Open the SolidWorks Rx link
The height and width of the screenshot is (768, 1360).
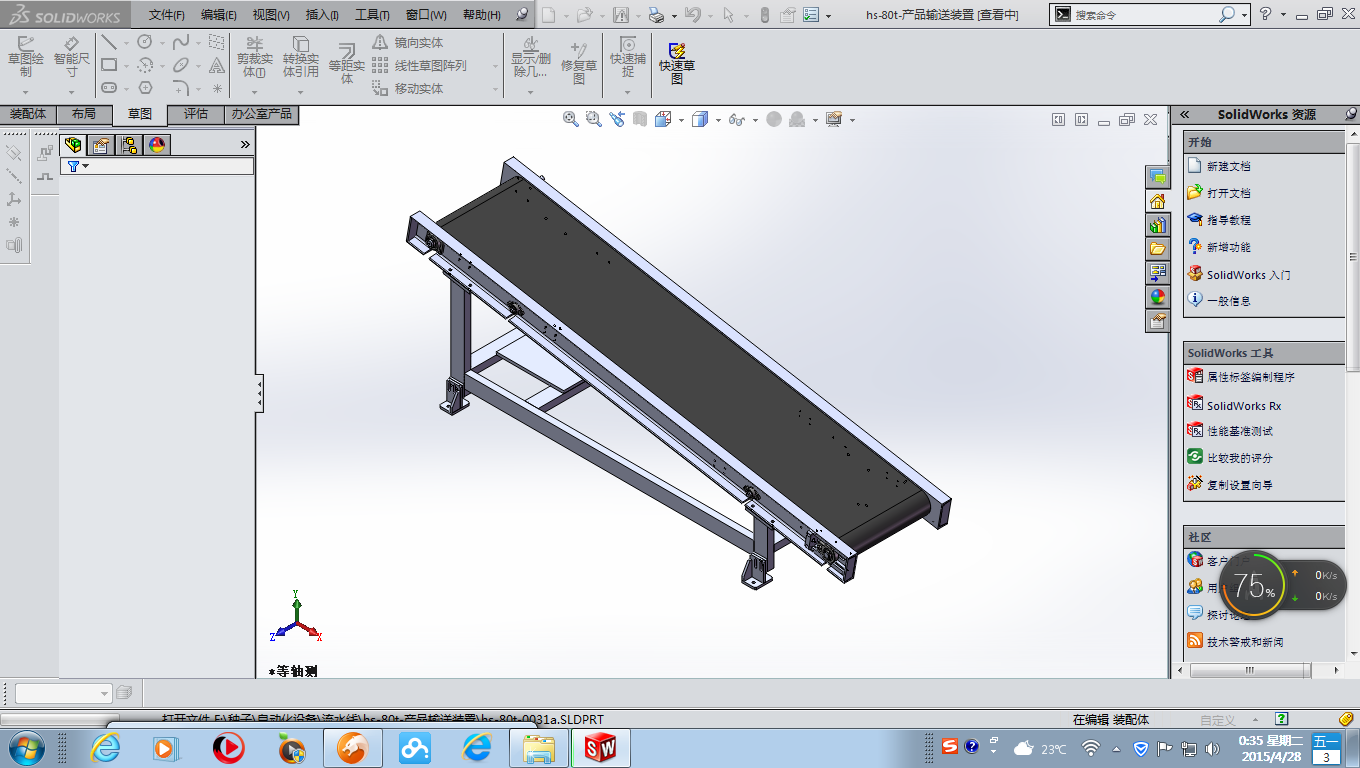tap(1234, 405)
